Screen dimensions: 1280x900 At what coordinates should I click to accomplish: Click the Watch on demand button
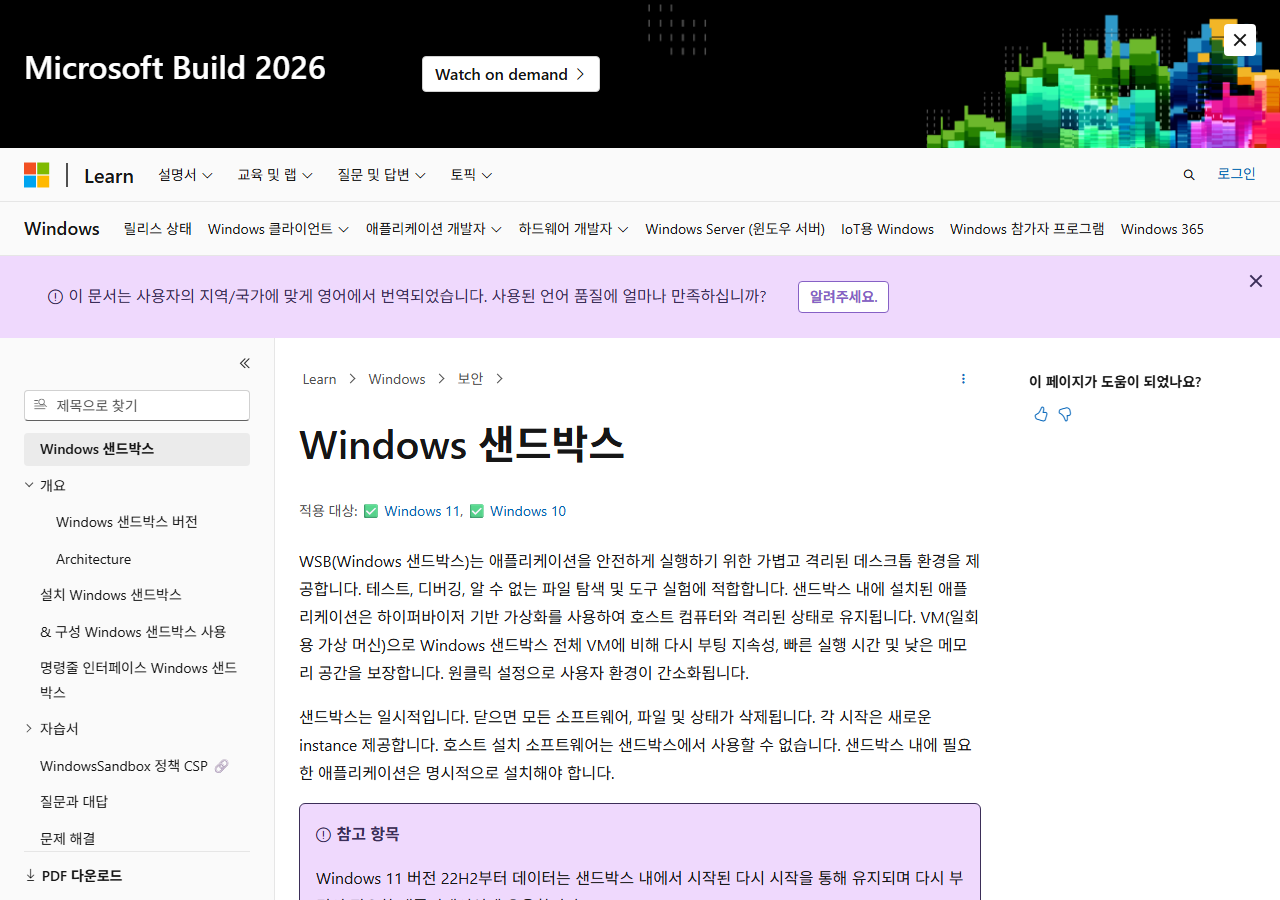511,74
